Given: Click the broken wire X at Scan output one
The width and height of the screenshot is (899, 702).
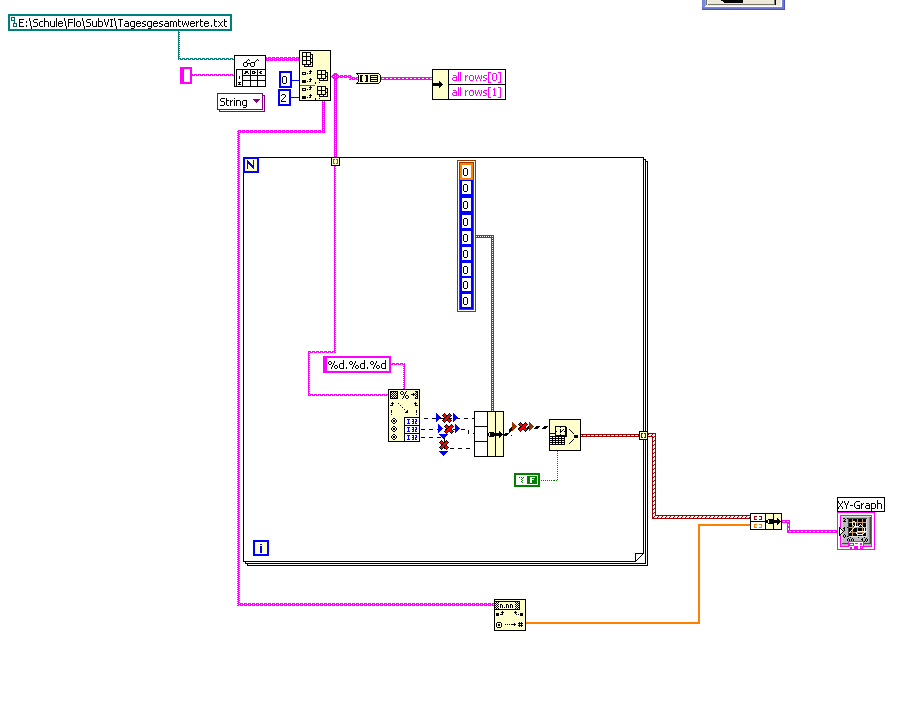Looking at the screenshot, I should pos(447,418).
